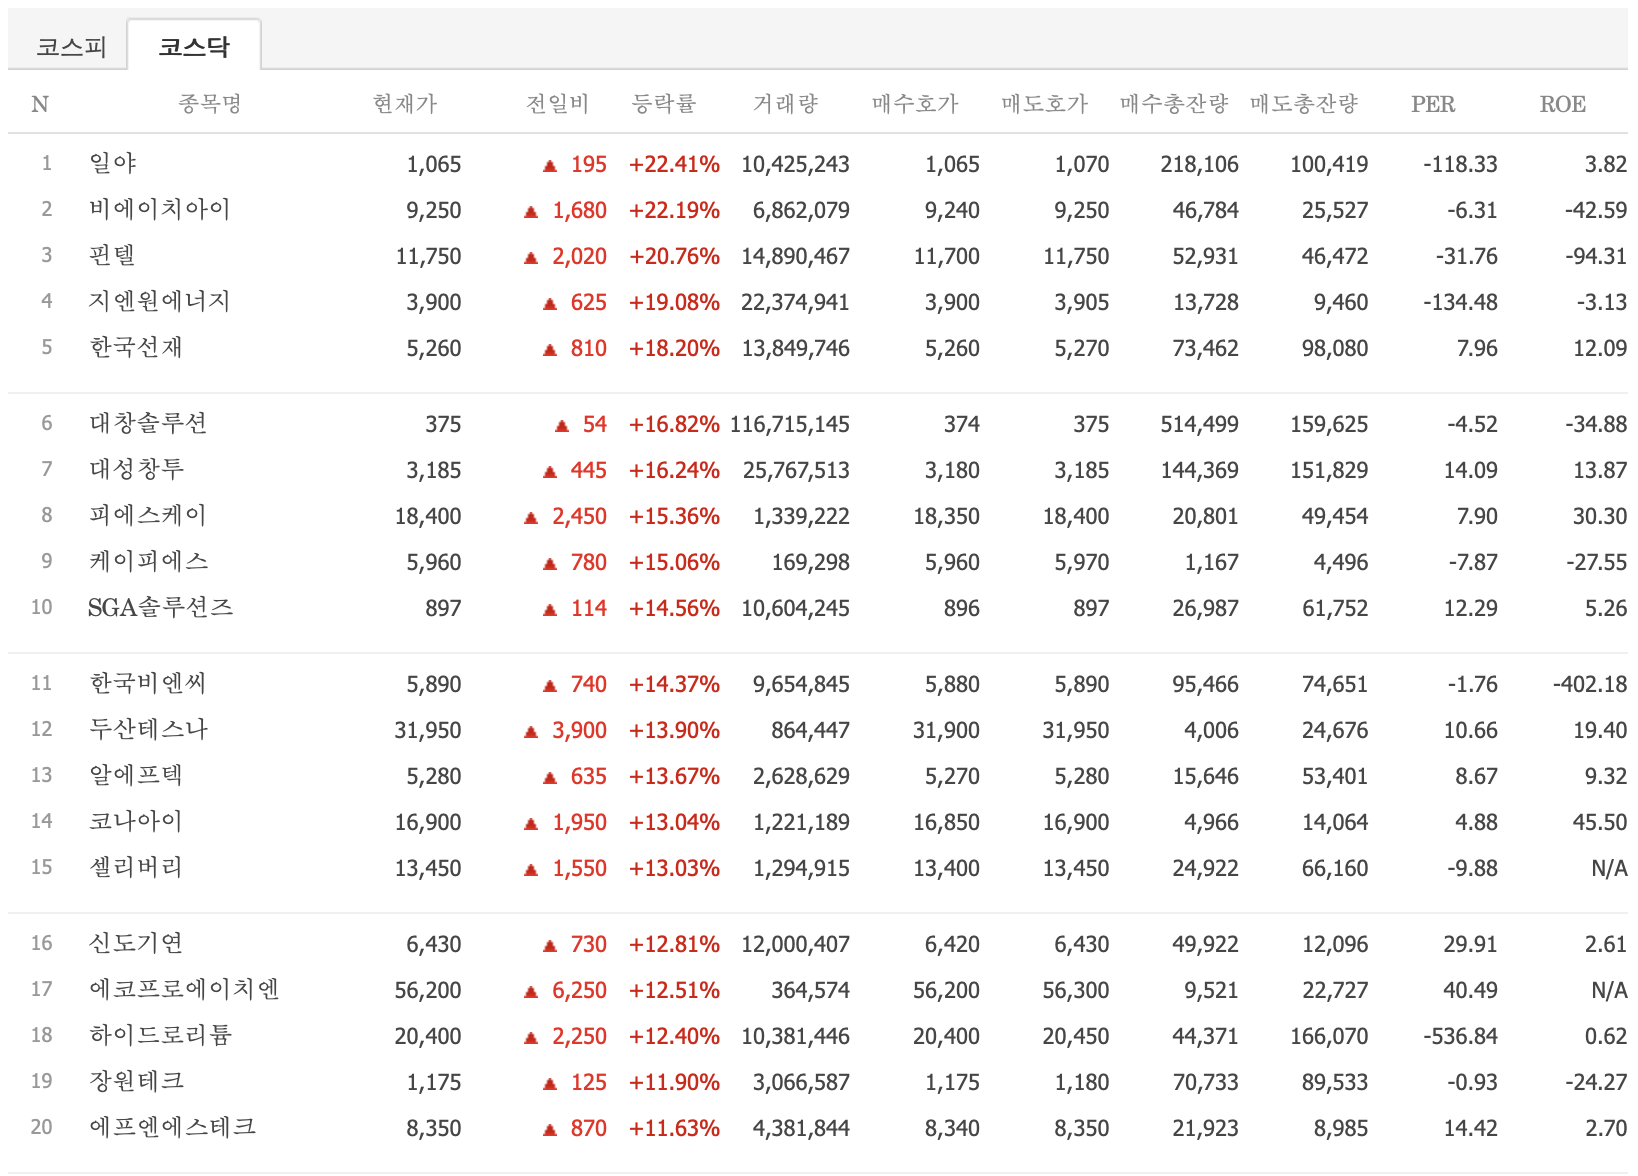Click the +22.41% change rate value
Viewport: 1638px width, 1176px height.
[x=674, y=164]
